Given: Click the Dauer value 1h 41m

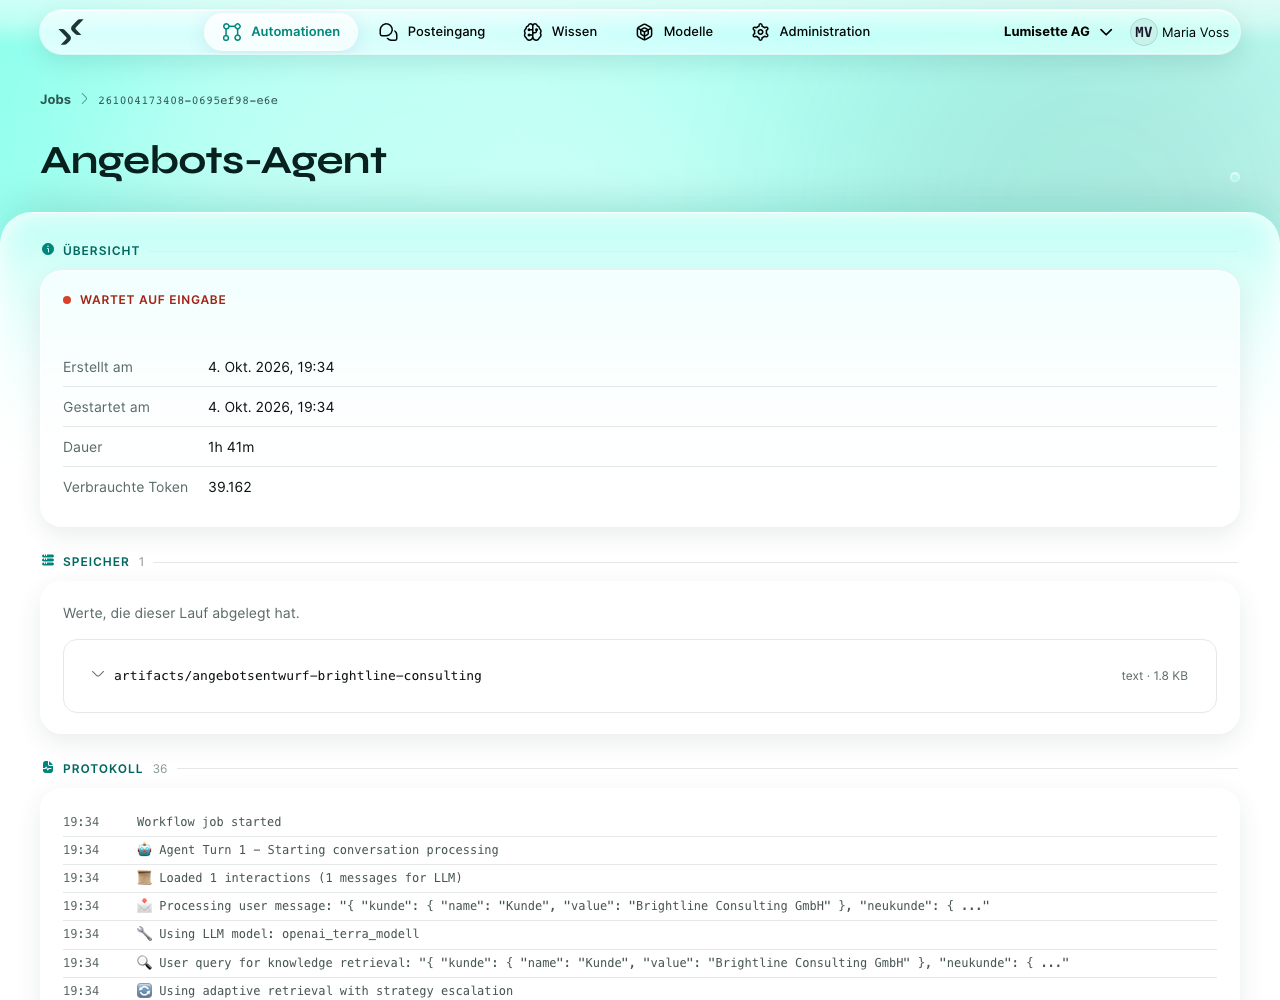Looking at the screenshot, I should [231, 447].
